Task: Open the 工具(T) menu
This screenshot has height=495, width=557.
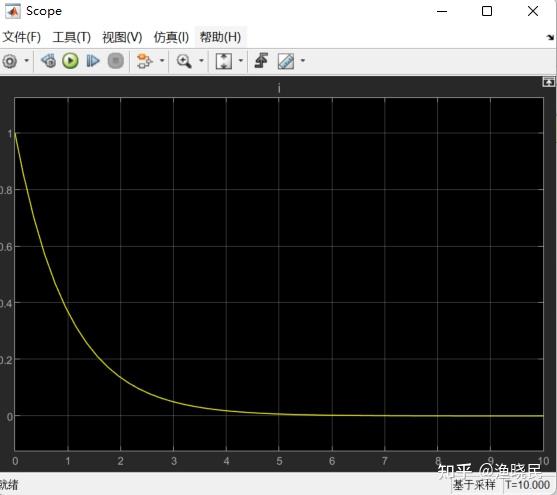Action: pos(72,37)
